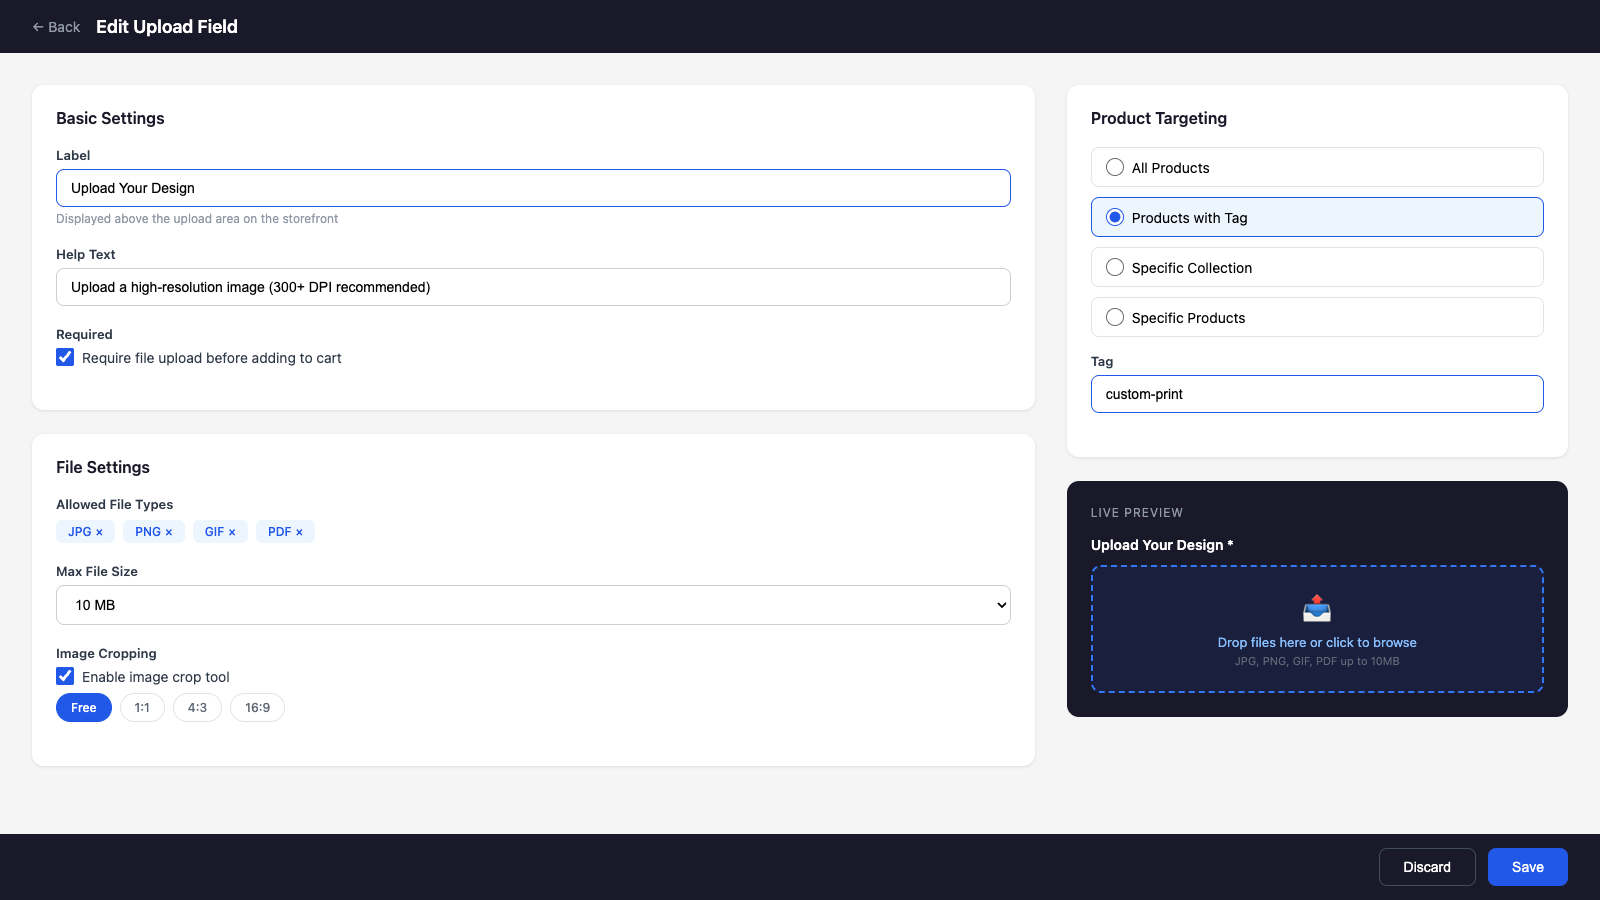The height and width of the screenshot is (900, 1600).
Task: Click the Drop files here to browse link
Action: click(1316, 642)
